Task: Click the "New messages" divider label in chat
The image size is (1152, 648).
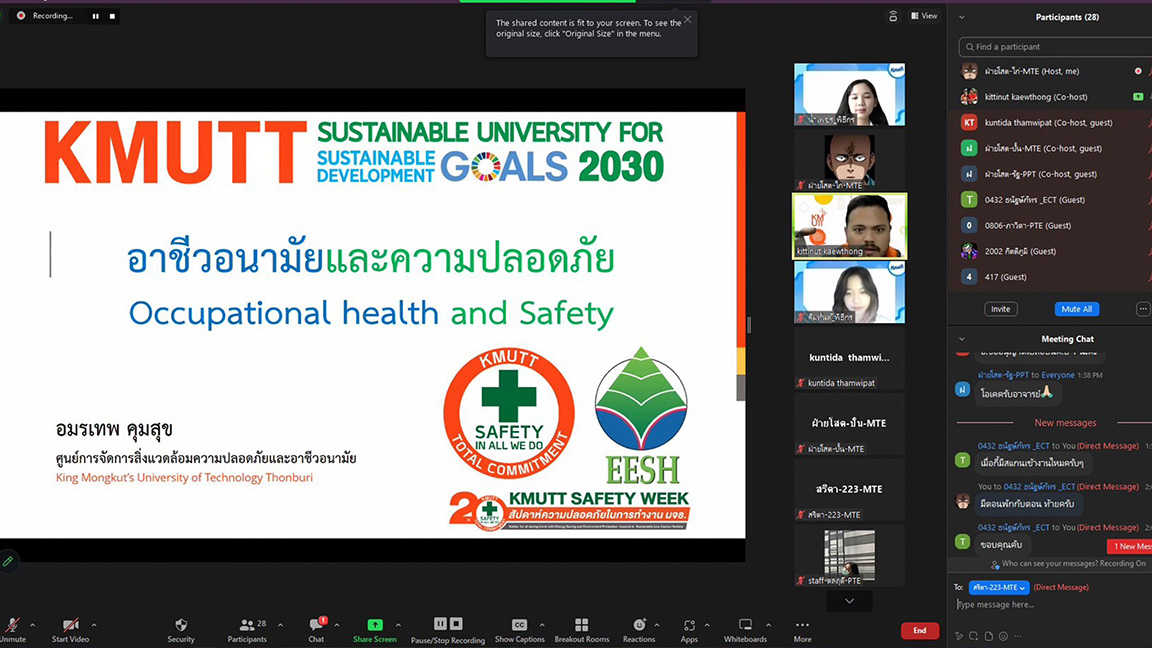Action: click(x=1065, y=423)
